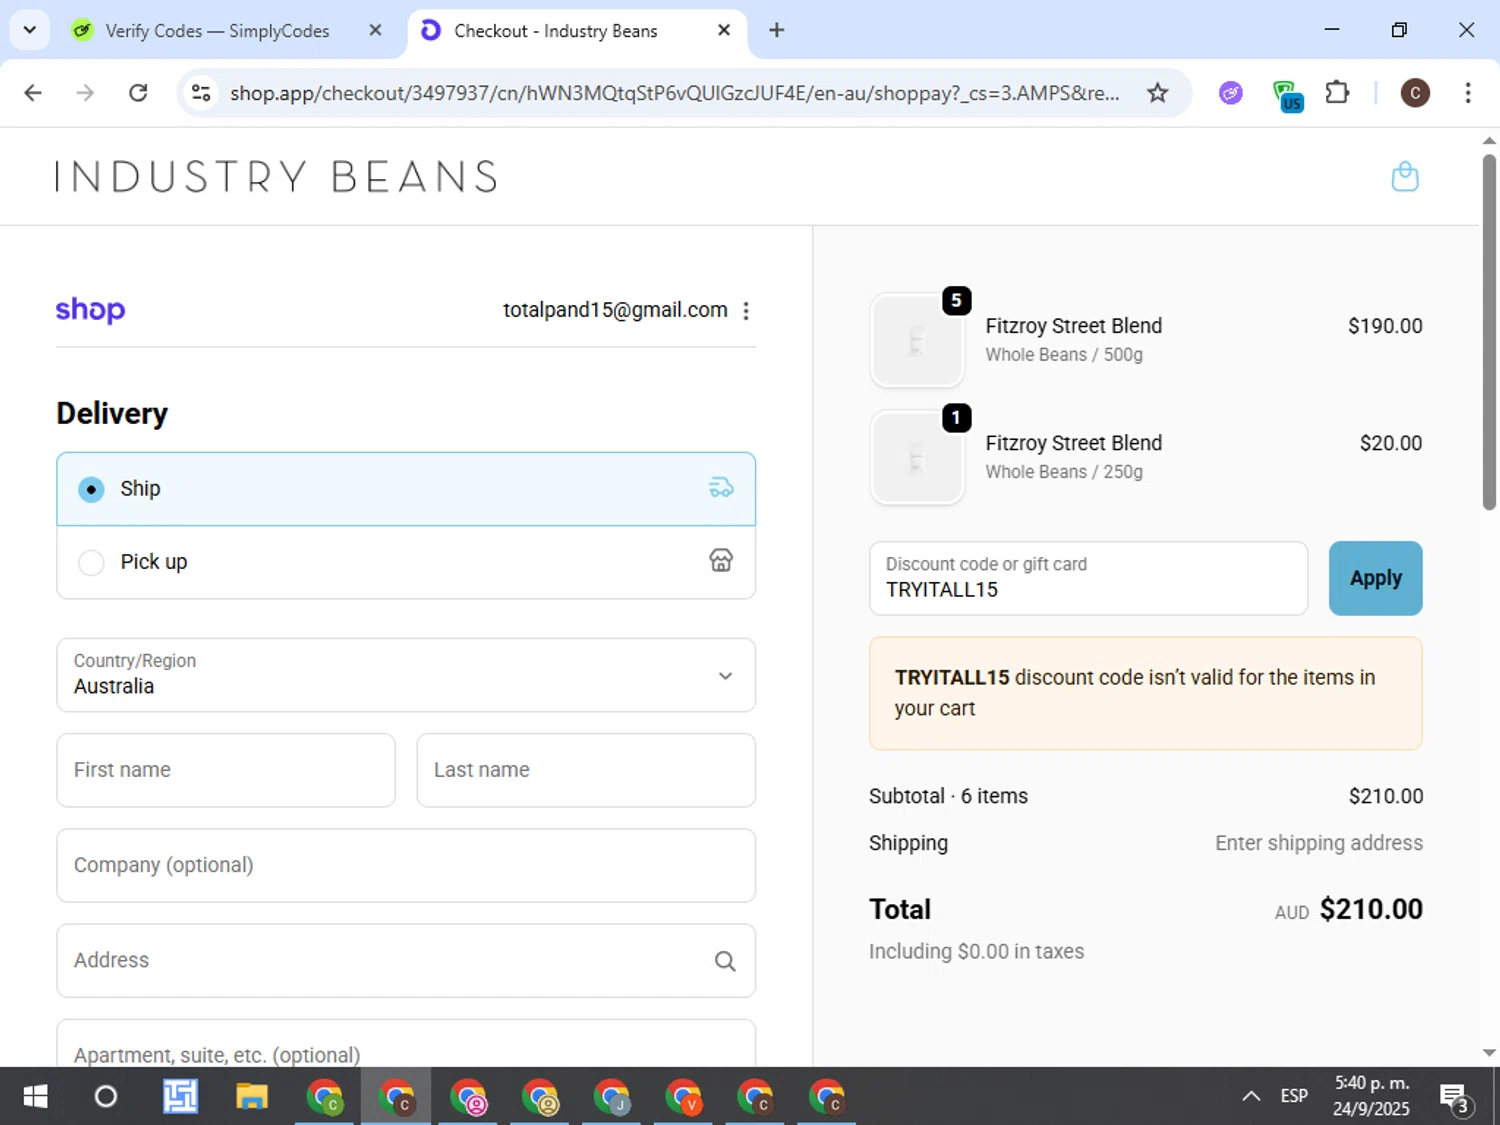Viewport: 1500px width, 1125px height.
Task: Switch to the Verify Codes SimplyCodes tab
Action: [x=217, y=31]
